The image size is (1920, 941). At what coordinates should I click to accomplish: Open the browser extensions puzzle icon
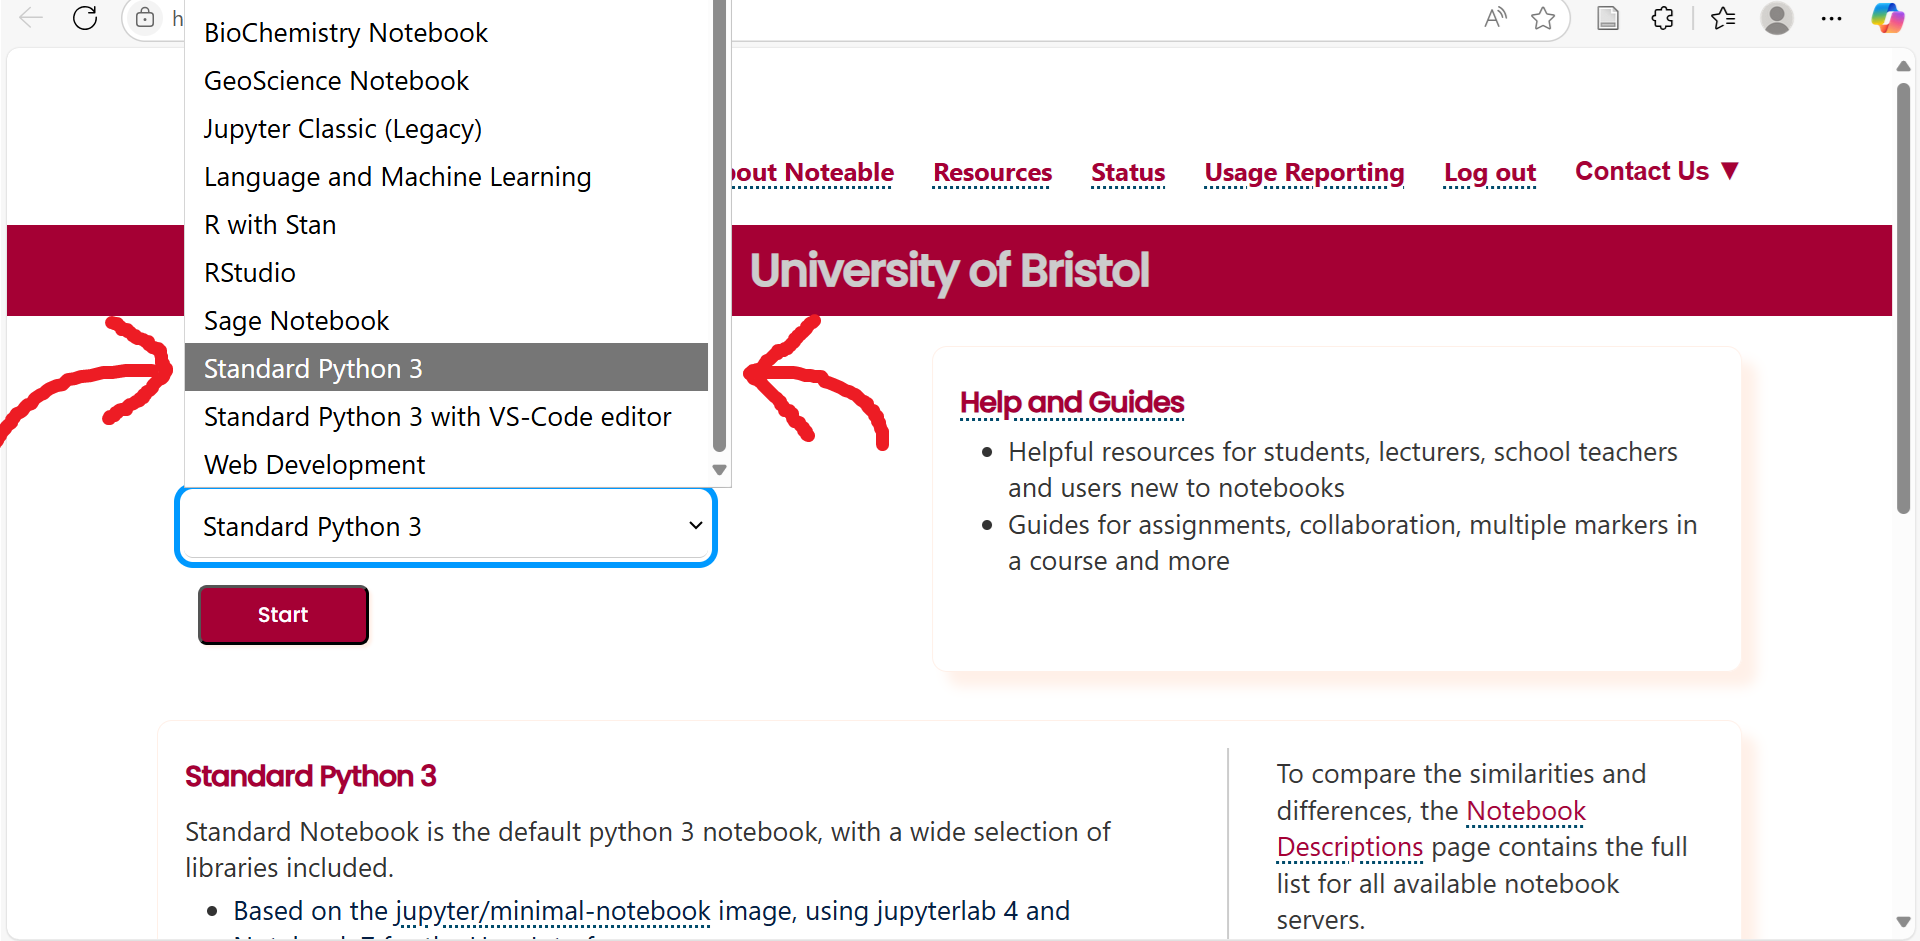click(x=1662, y=18)
